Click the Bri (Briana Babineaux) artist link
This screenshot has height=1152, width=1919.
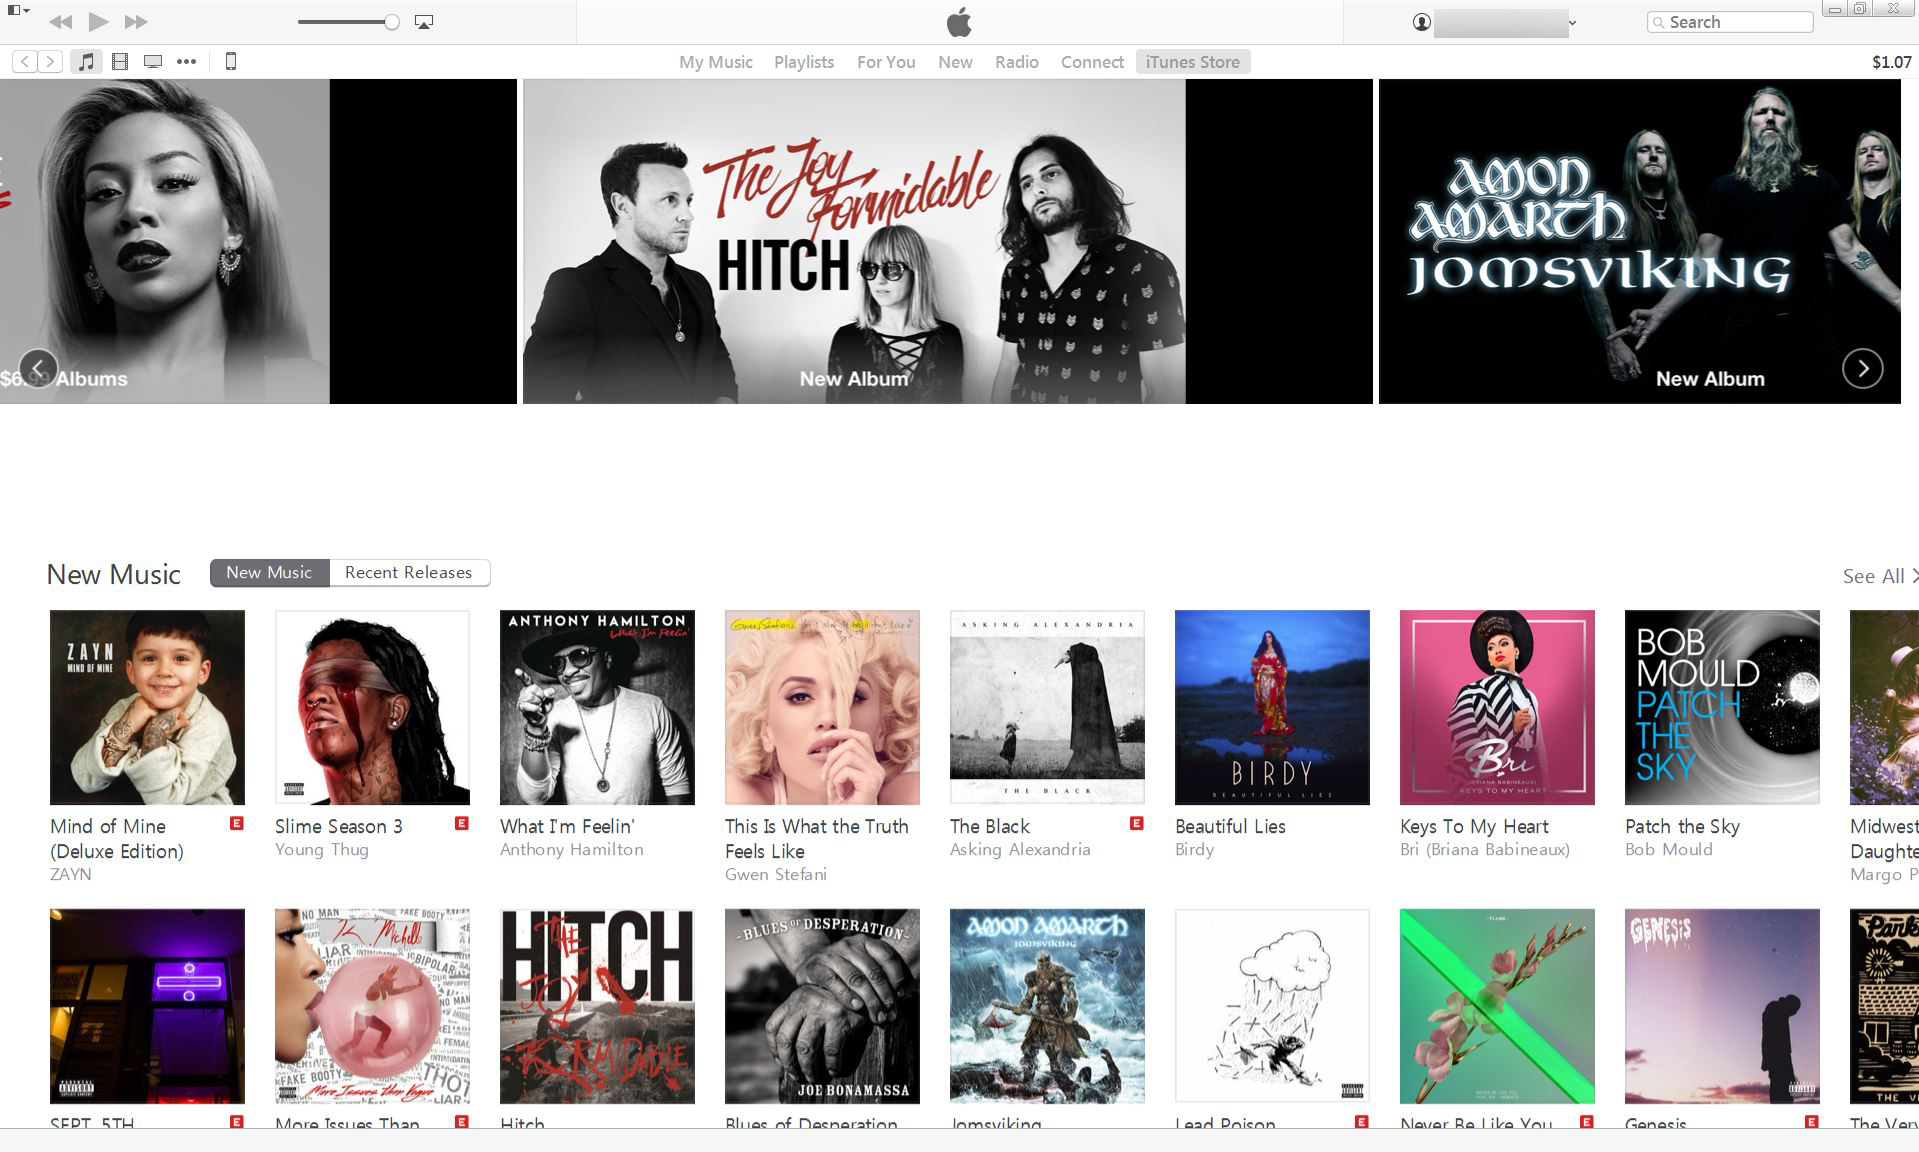point(1485,850)
